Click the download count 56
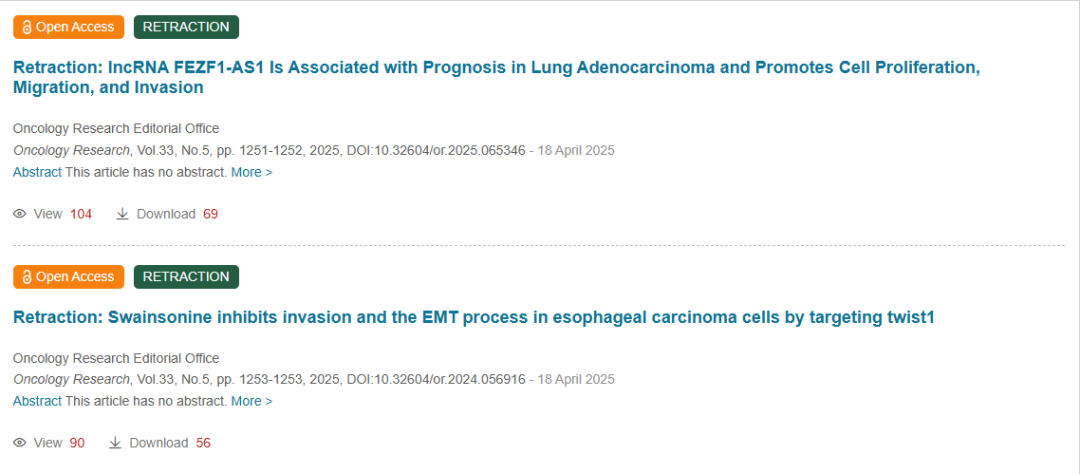 [x=203, y=443]
